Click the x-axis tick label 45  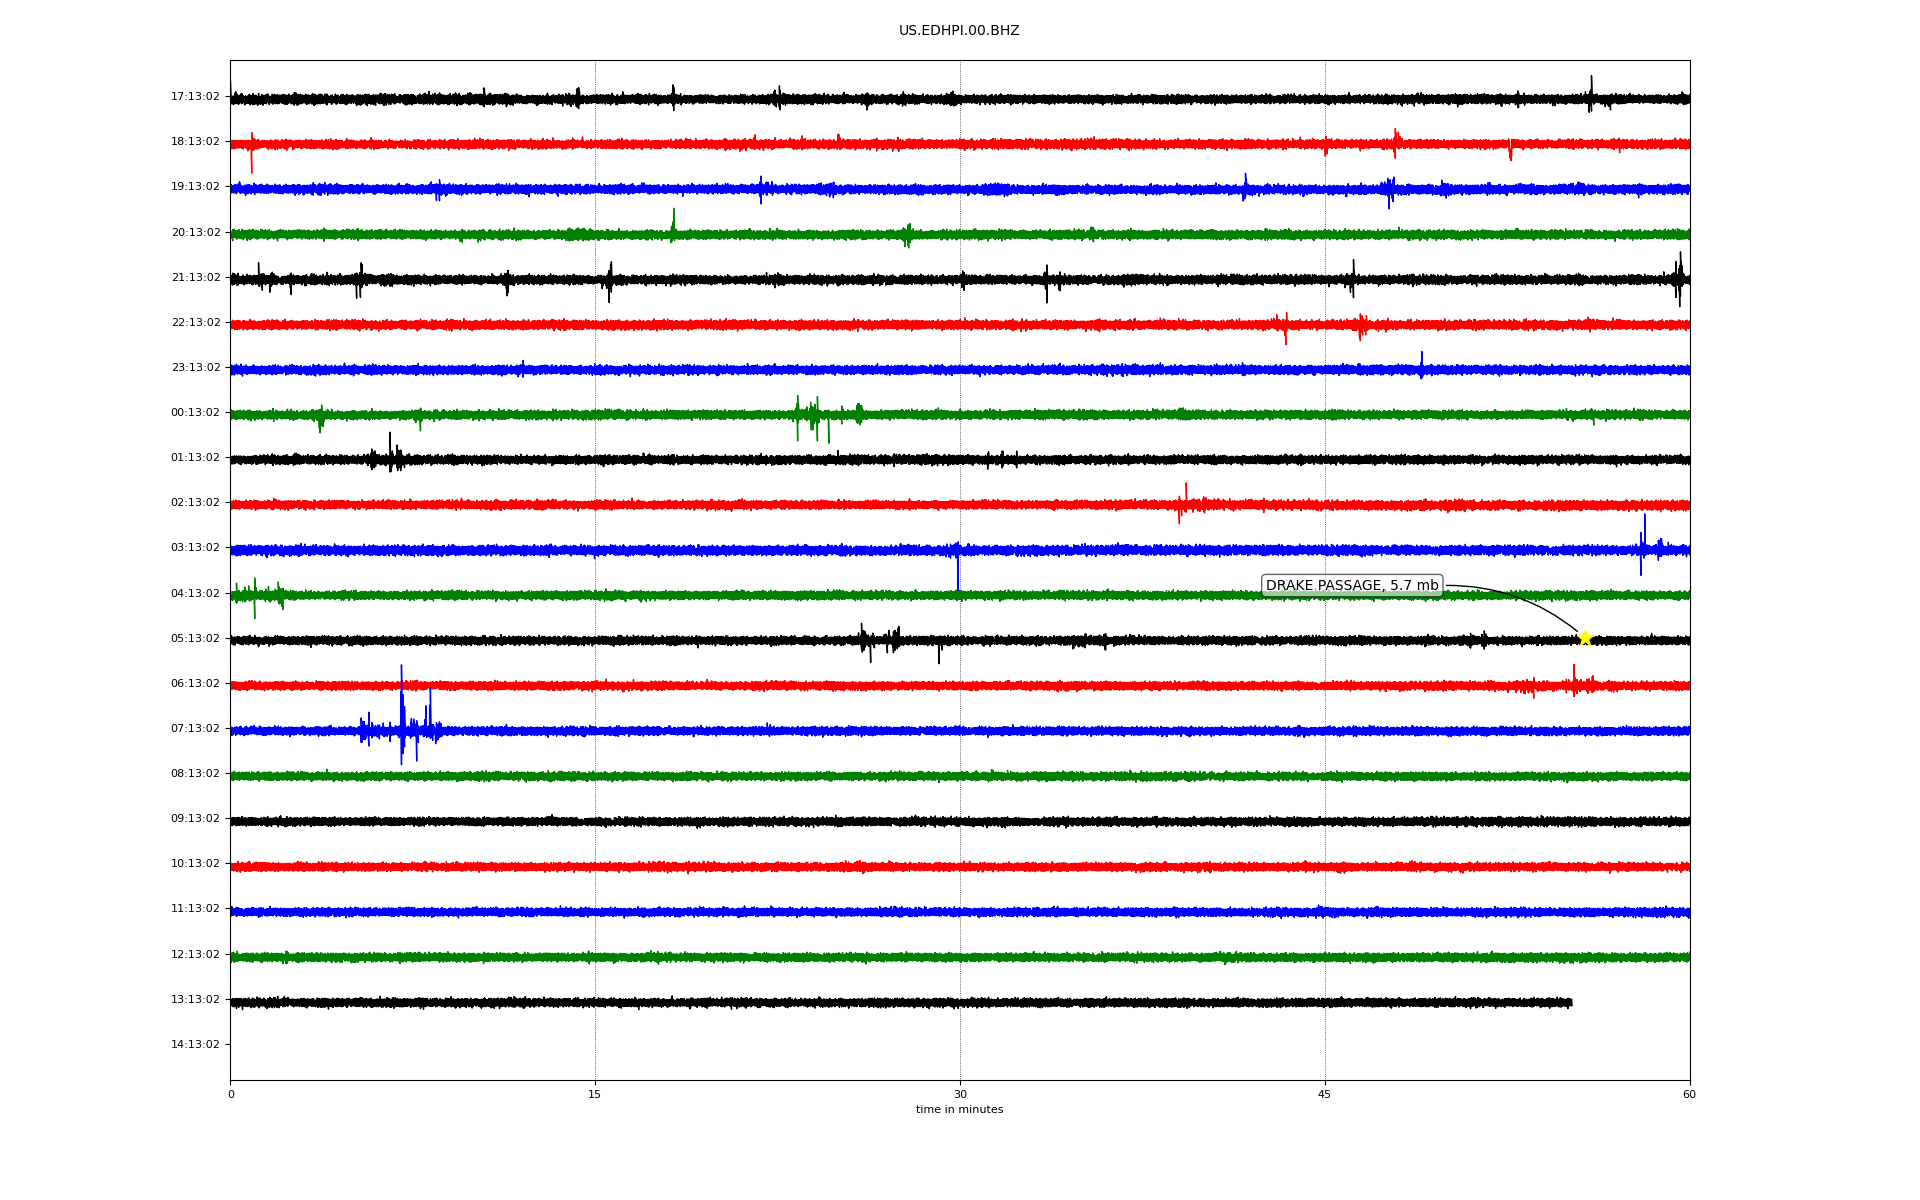(x=1325, y=1095)
